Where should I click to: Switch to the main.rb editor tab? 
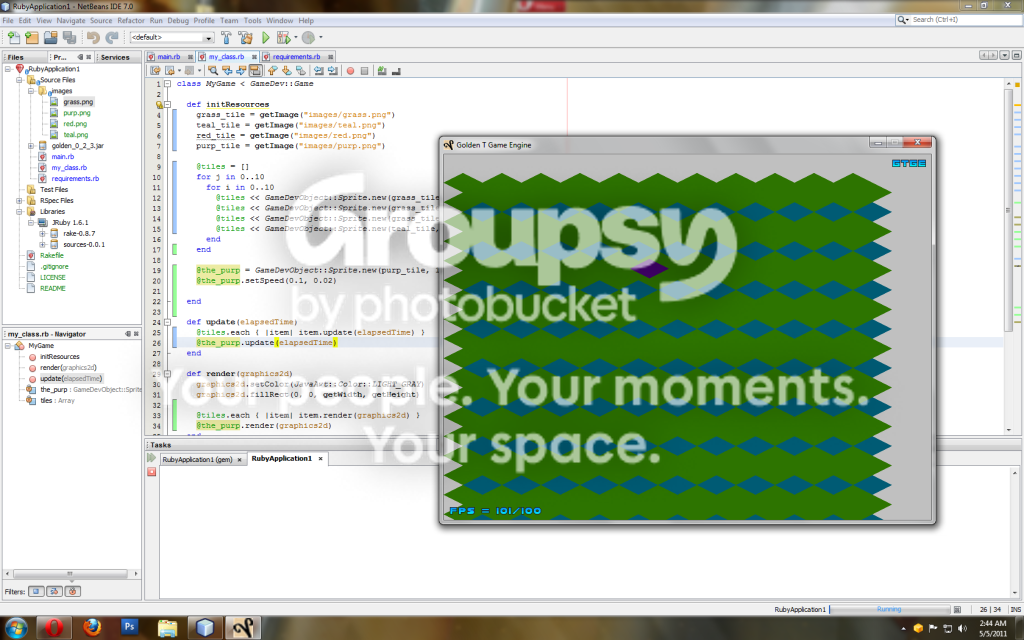(x=168, y=57)
